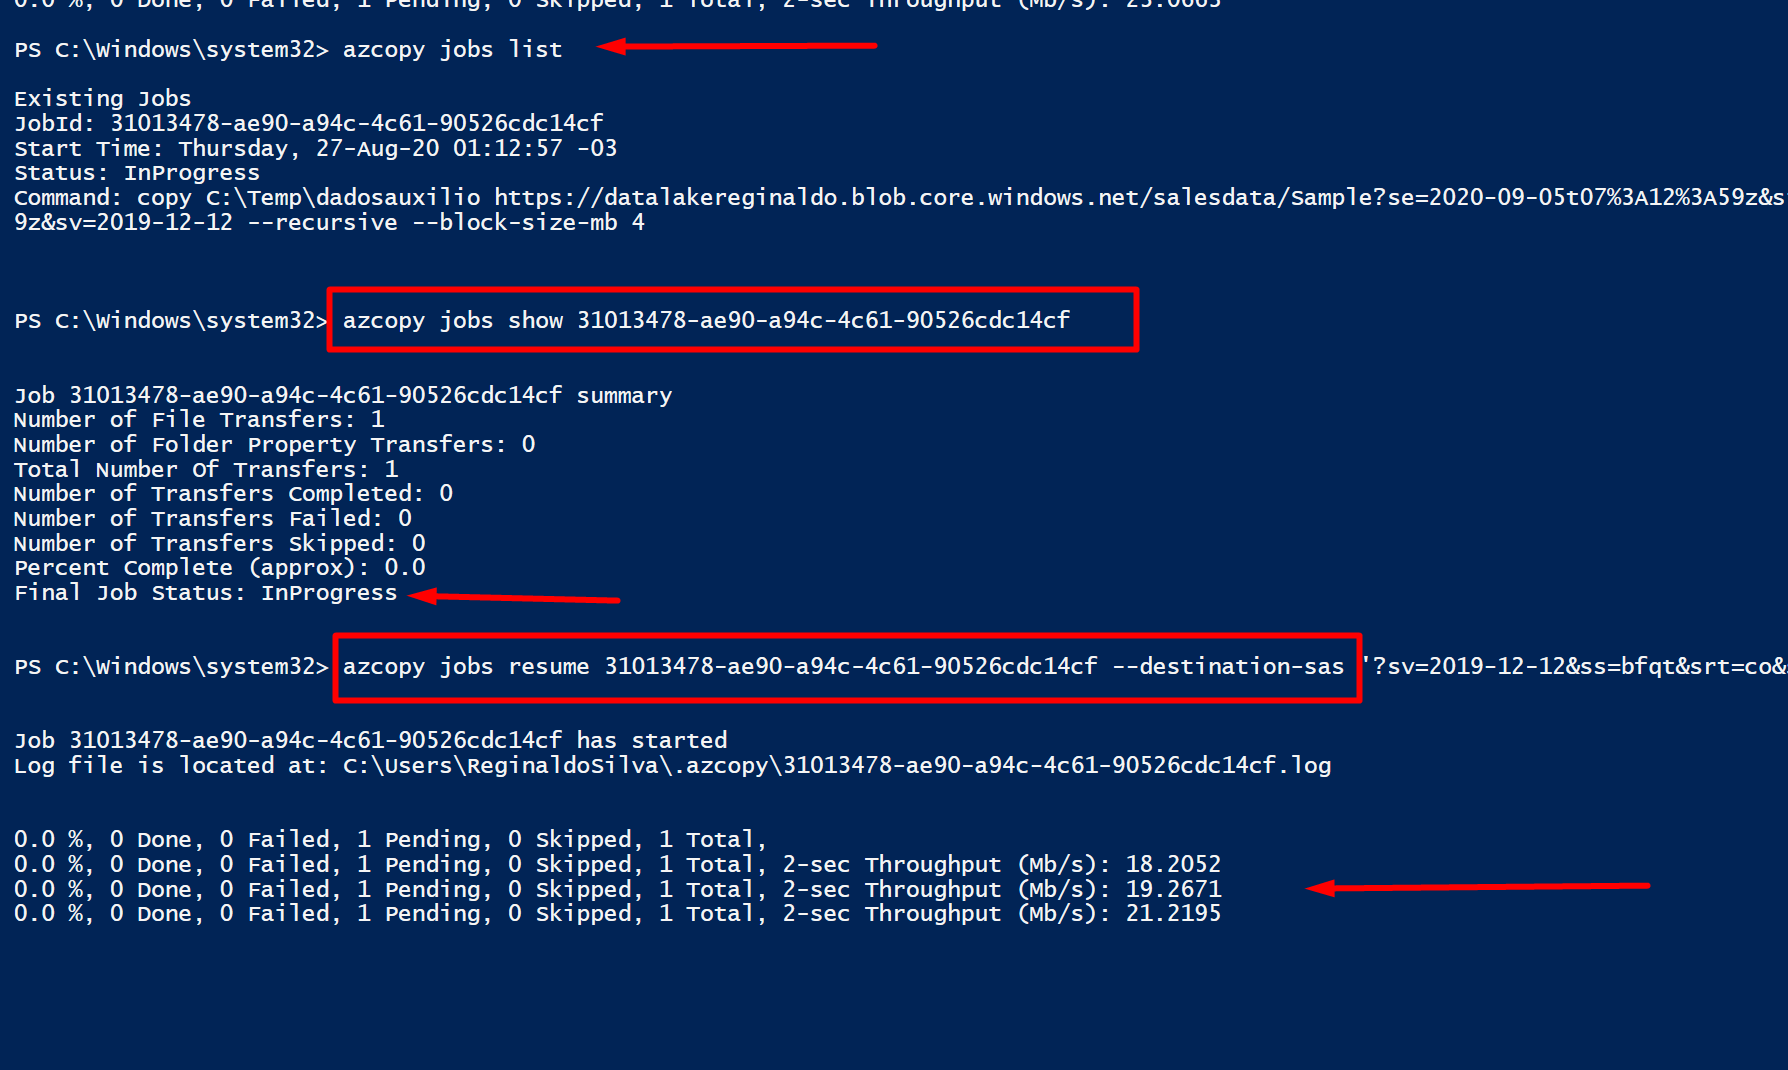Click the 'Job has started' message line
This screenshot has height=1070, width=1788.
(371, 740)
